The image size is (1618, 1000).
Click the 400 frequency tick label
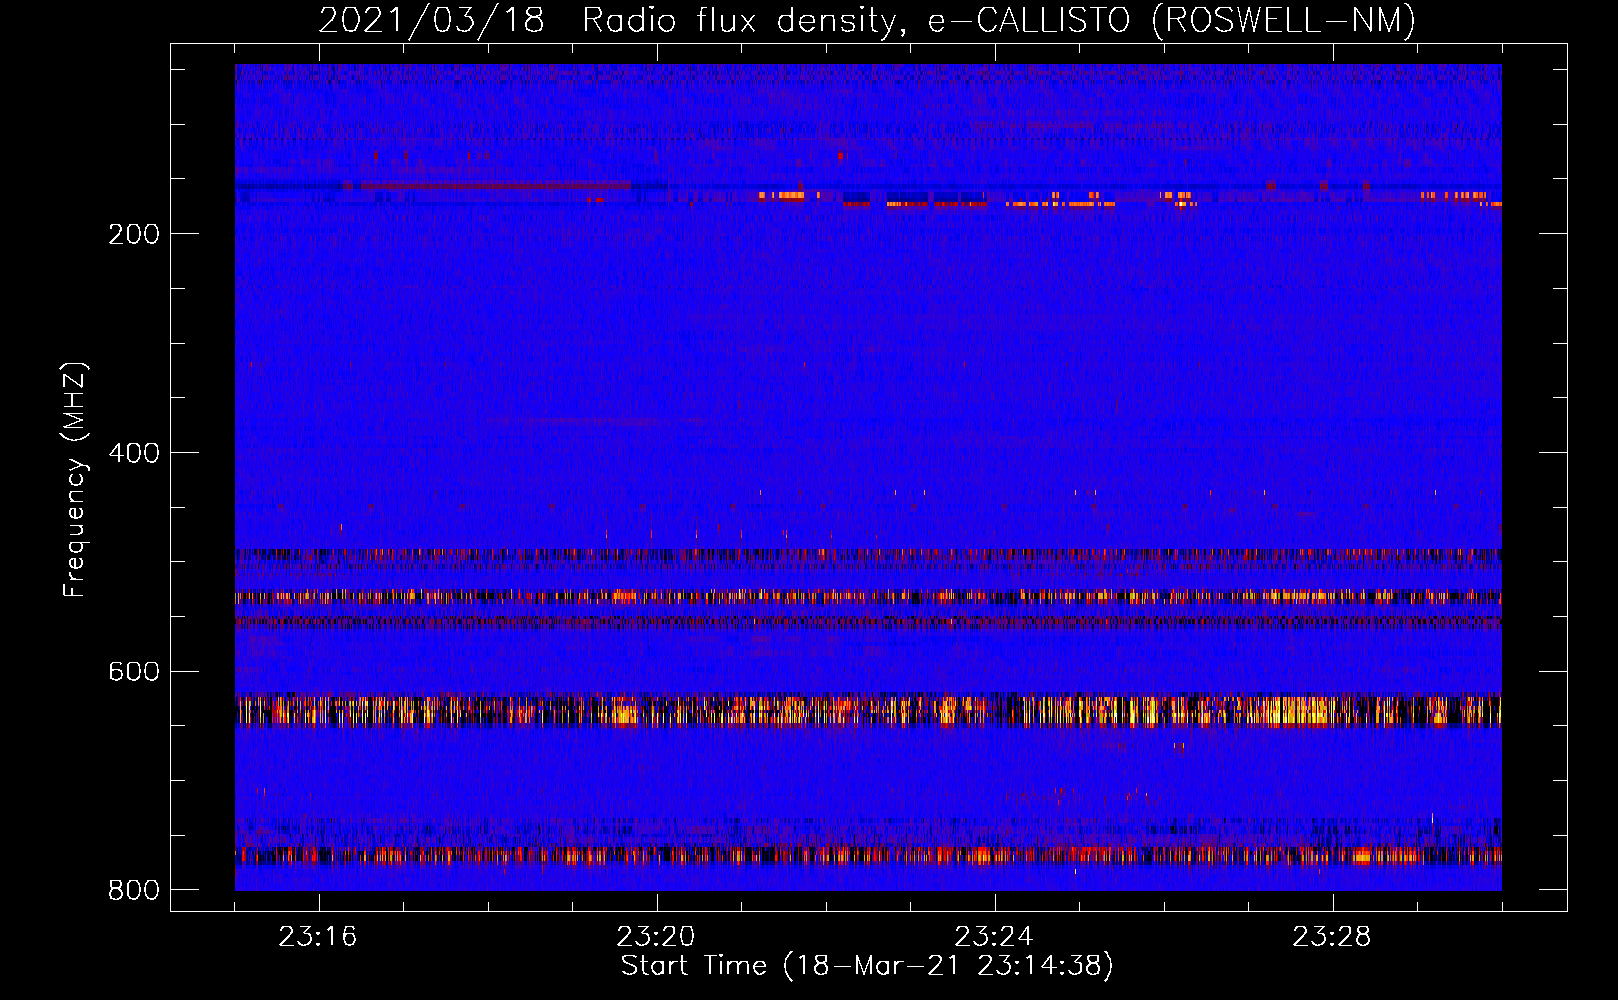point(134,453)
